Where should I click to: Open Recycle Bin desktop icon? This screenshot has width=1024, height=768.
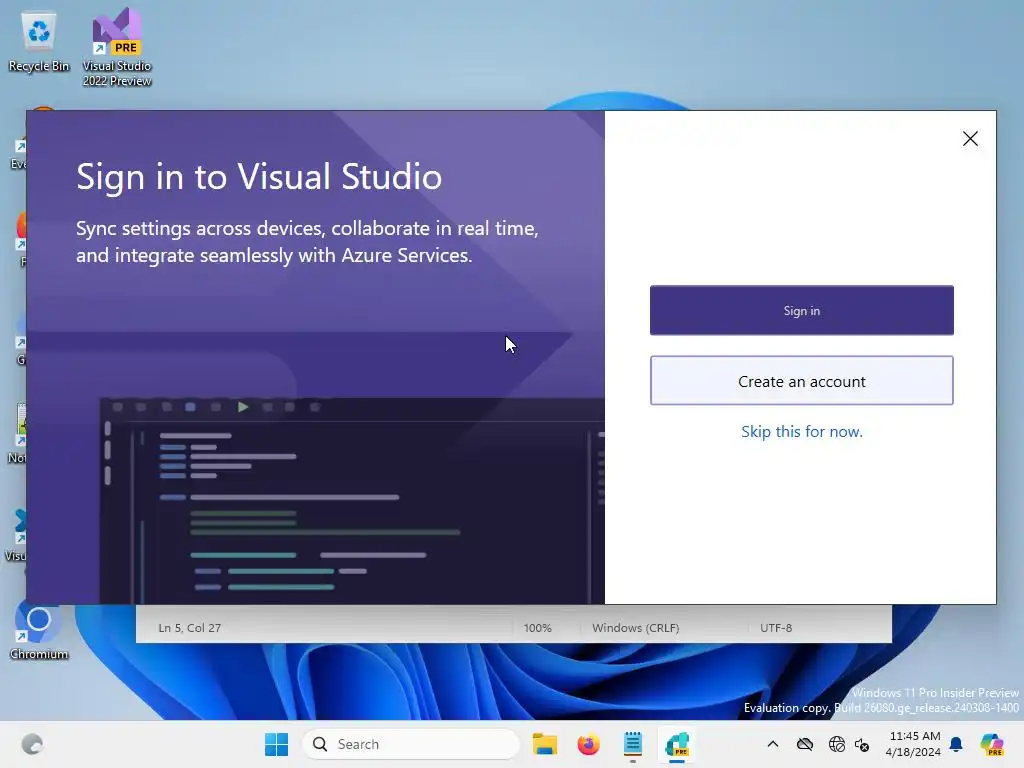click(x=39, y=42)
